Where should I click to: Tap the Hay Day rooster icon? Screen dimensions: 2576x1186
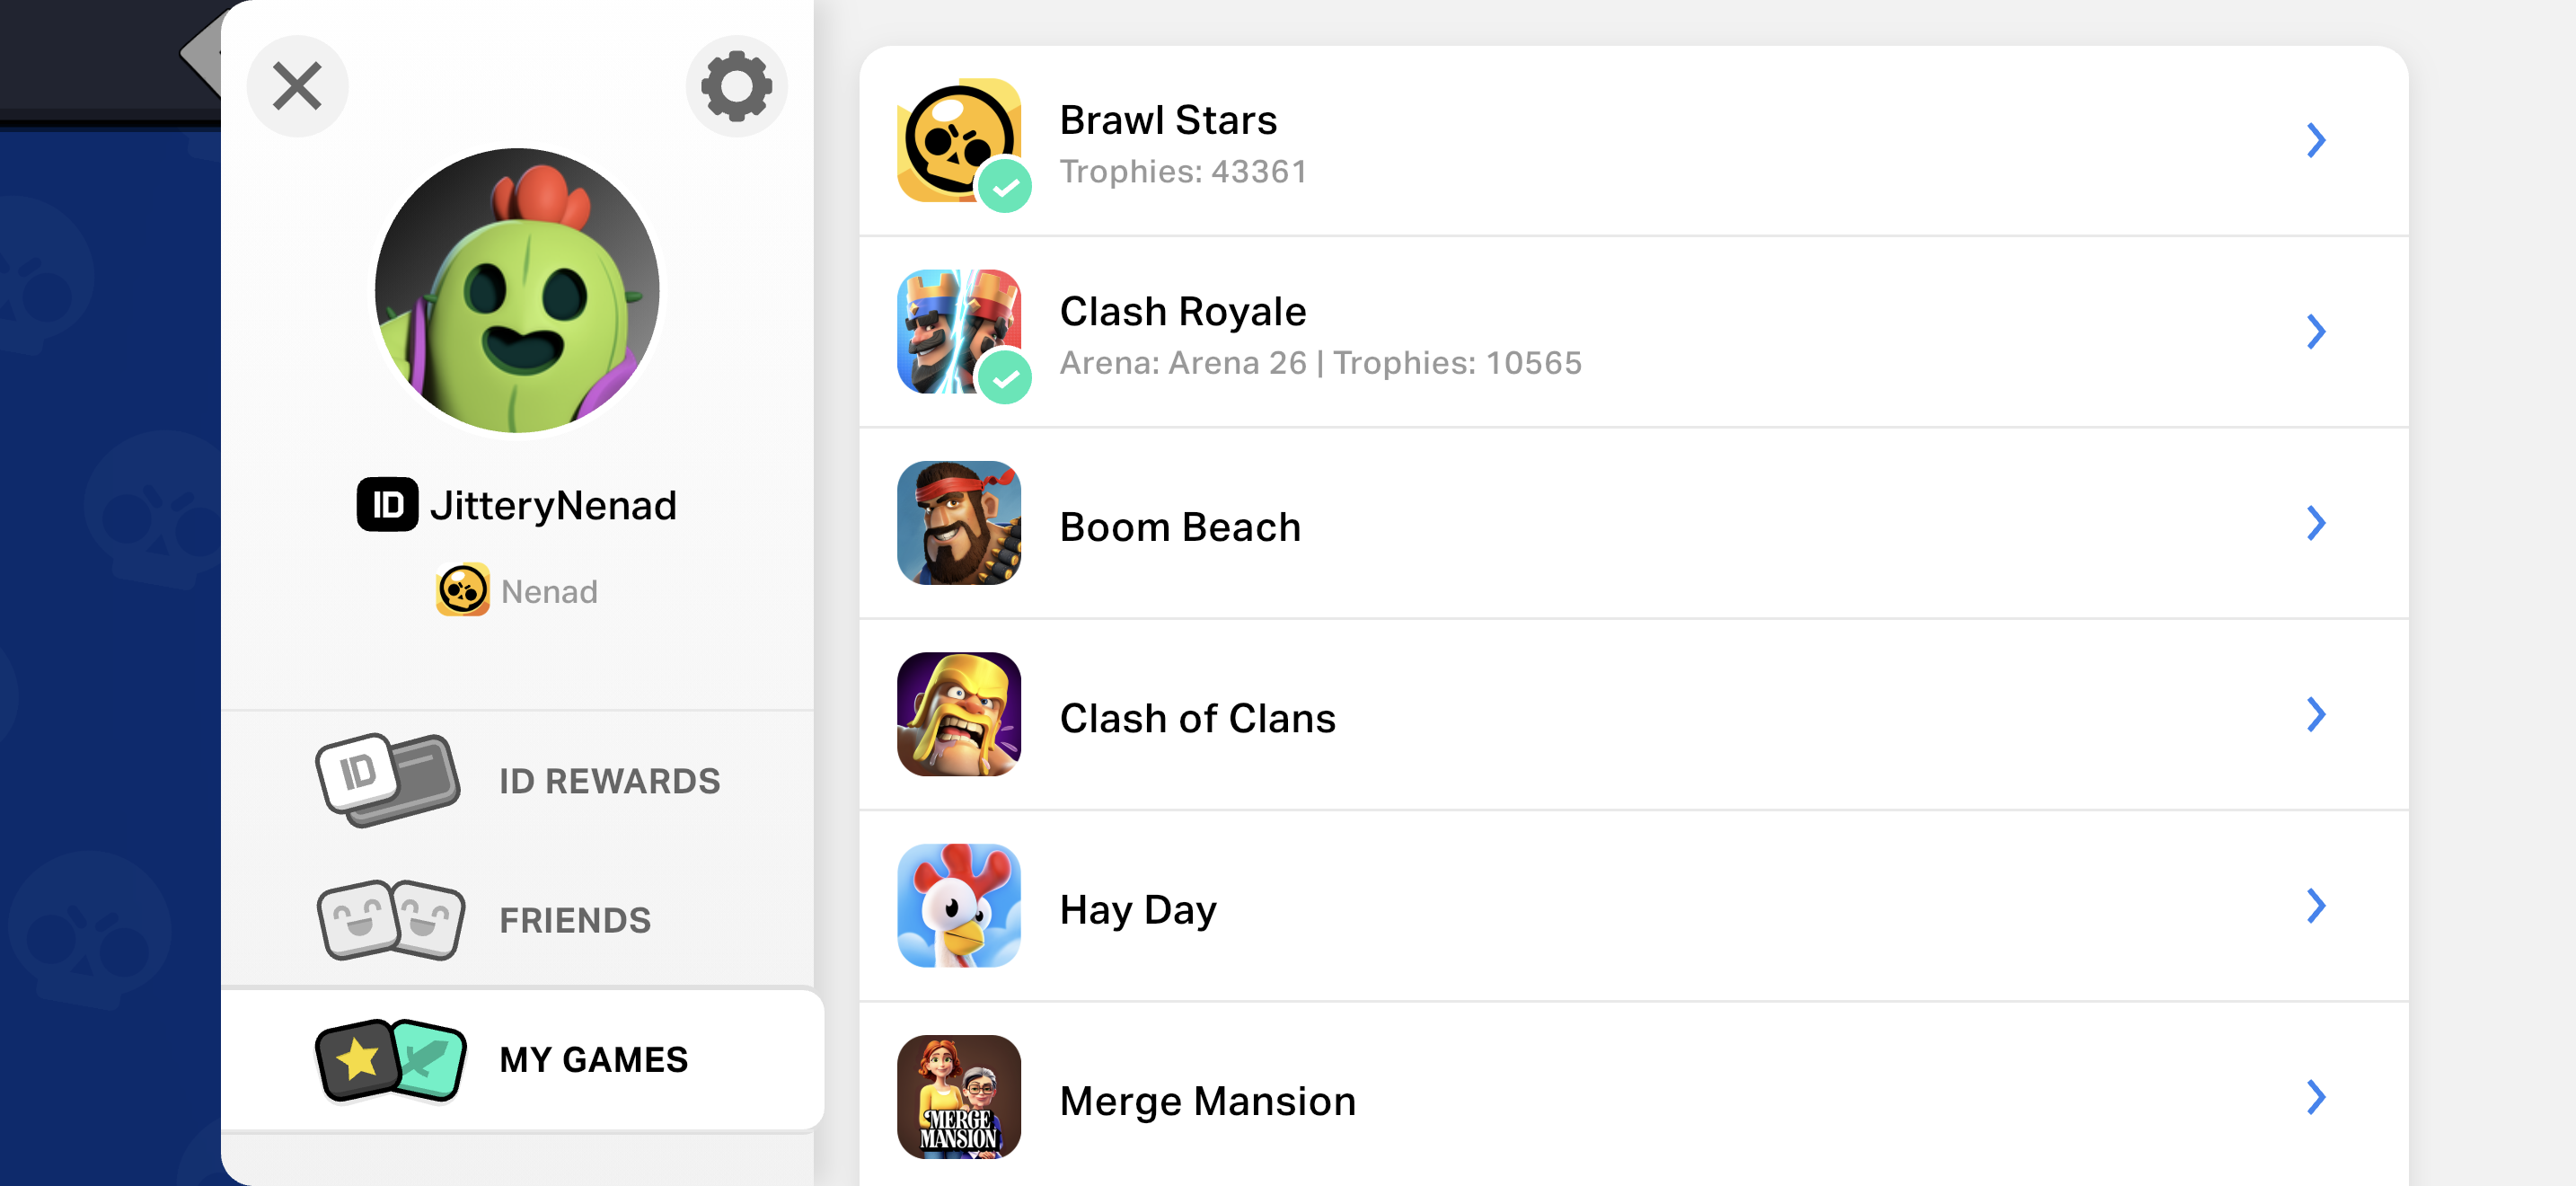click(958, 906)
